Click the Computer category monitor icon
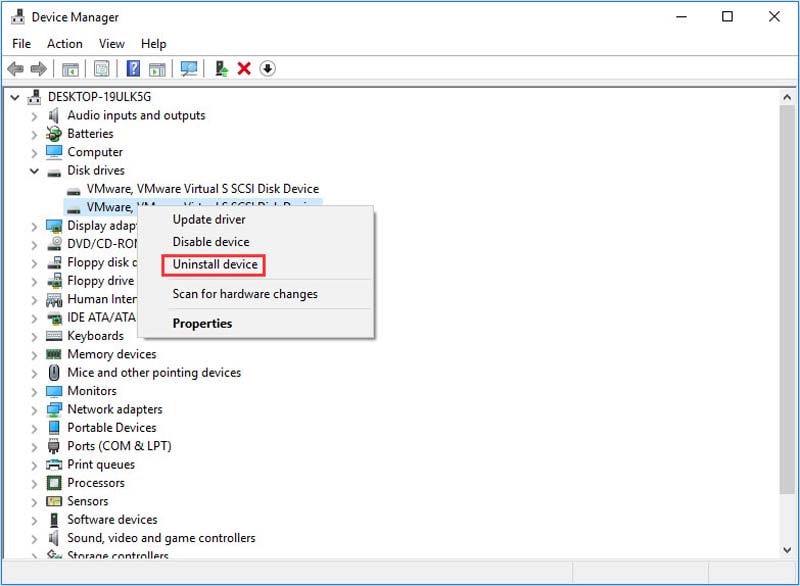The width and height of the screenshot is (800, 586). [54, 152]
